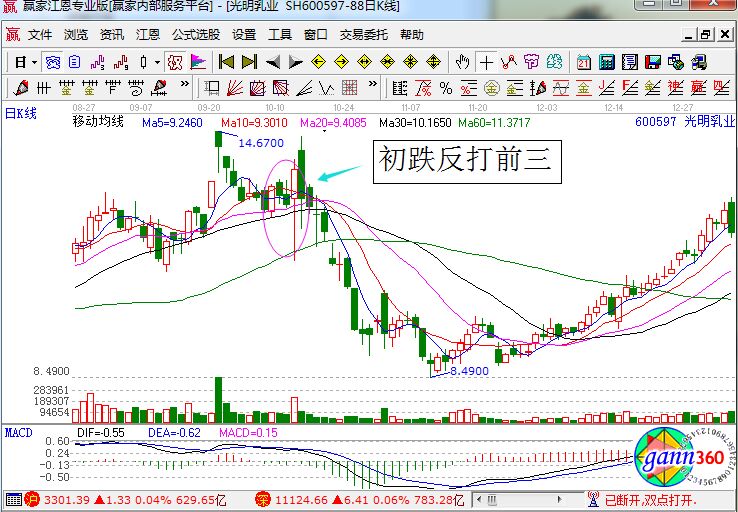Open the calculator tool icon
738x512 pixels.
pos(606,62)
